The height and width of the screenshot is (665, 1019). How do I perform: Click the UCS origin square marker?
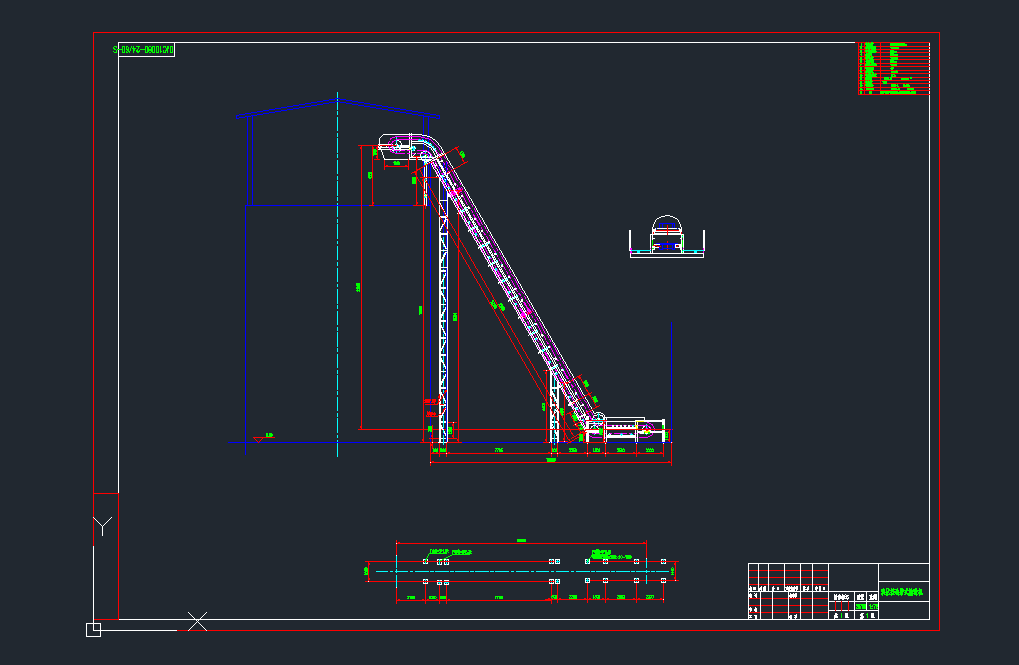(93, 629)
